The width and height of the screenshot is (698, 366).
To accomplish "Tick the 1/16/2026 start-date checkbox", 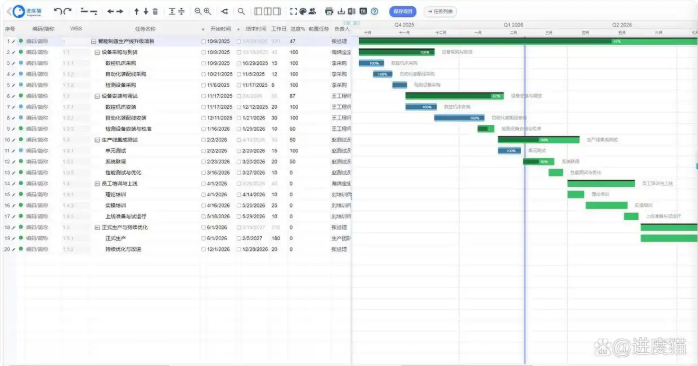I will pyautogui.click(x=203, y=129).
